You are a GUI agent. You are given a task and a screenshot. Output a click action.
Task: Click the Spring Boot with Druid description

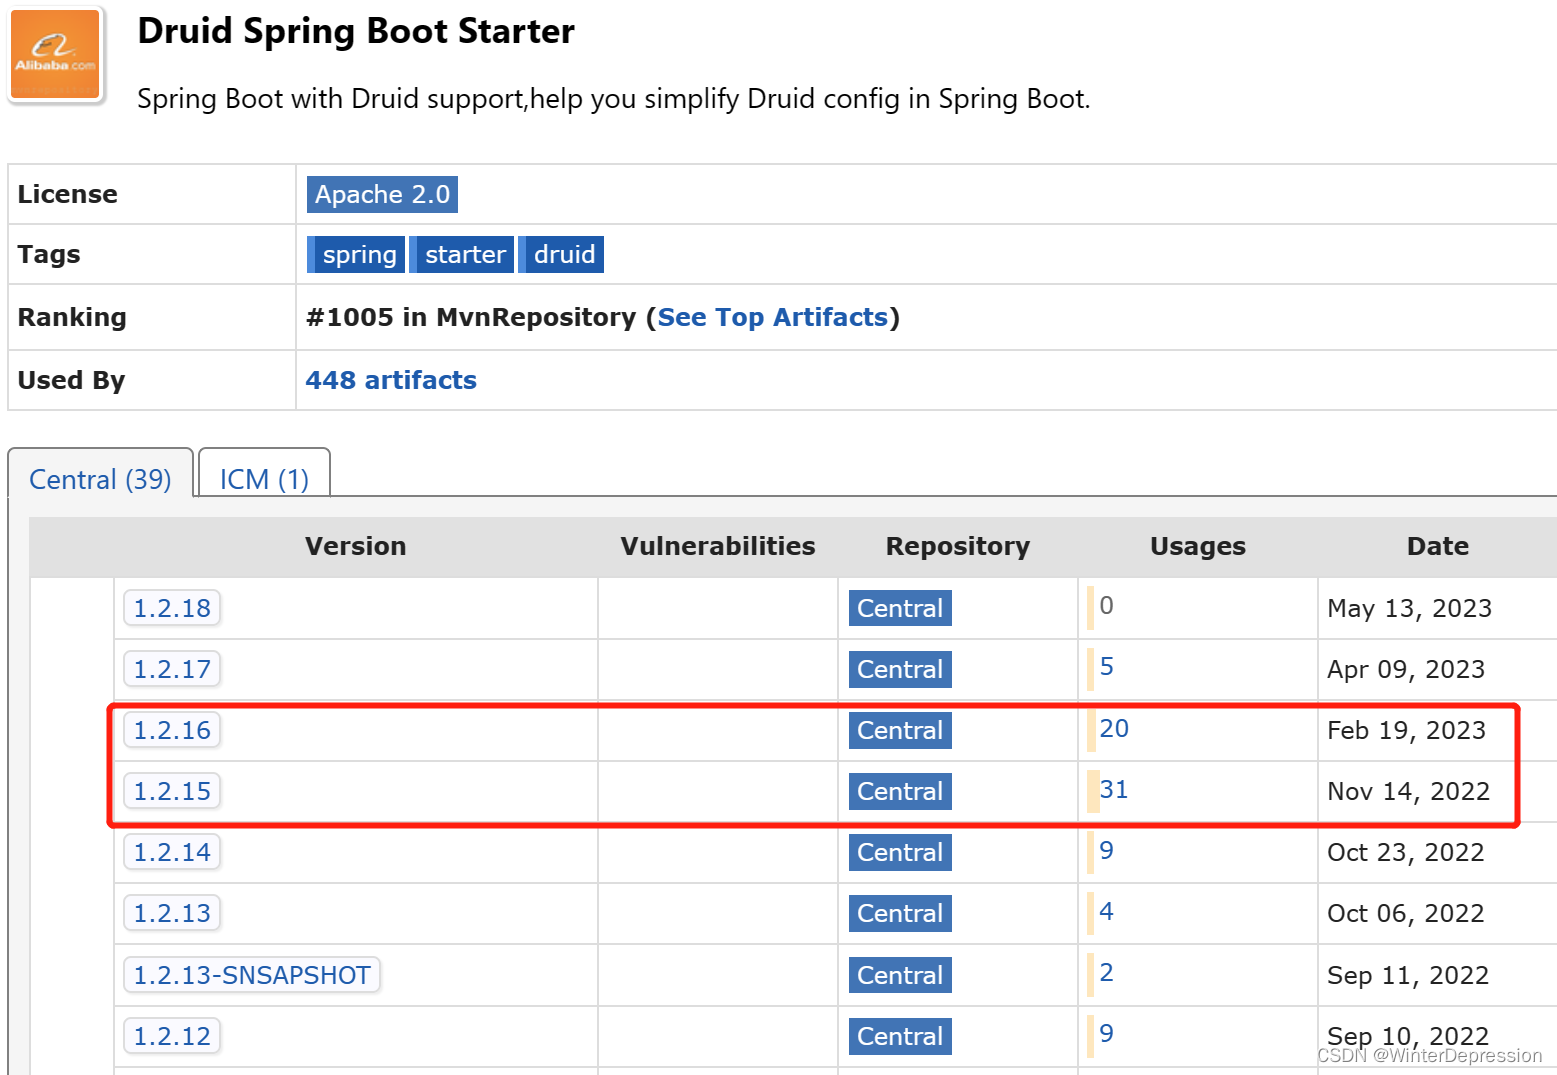point(613,99)
